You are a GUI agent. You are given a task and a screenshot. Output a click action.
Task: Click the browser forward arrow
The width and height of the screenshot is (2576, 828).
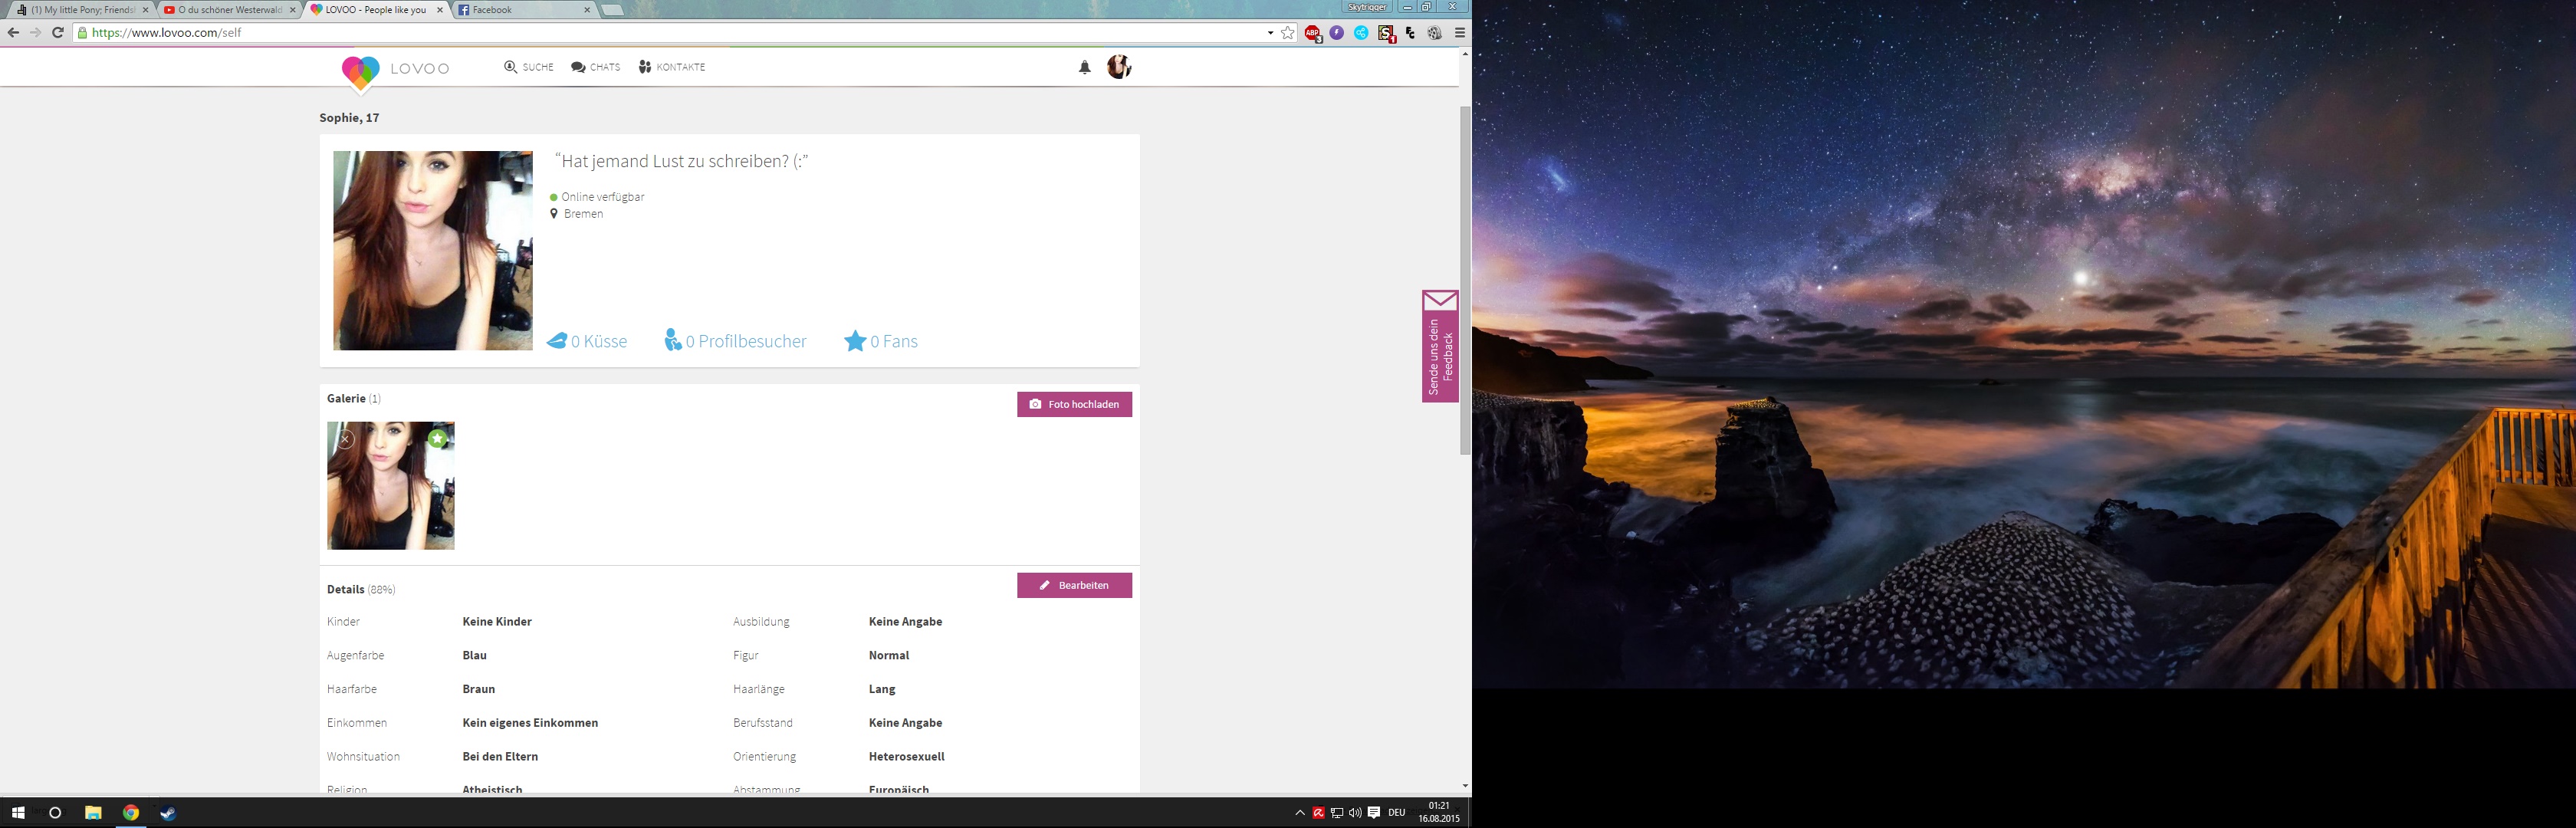tap(35, 32)
